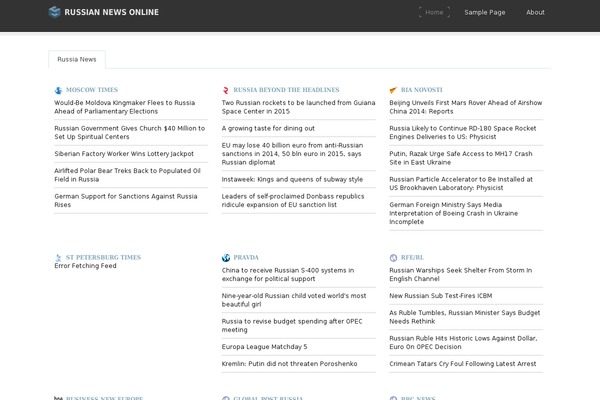Image resolution: width=600 pixels, height=400 pixels.
Task: Click the Russia Beyond the Headlines feed icon
Action: 226,90
